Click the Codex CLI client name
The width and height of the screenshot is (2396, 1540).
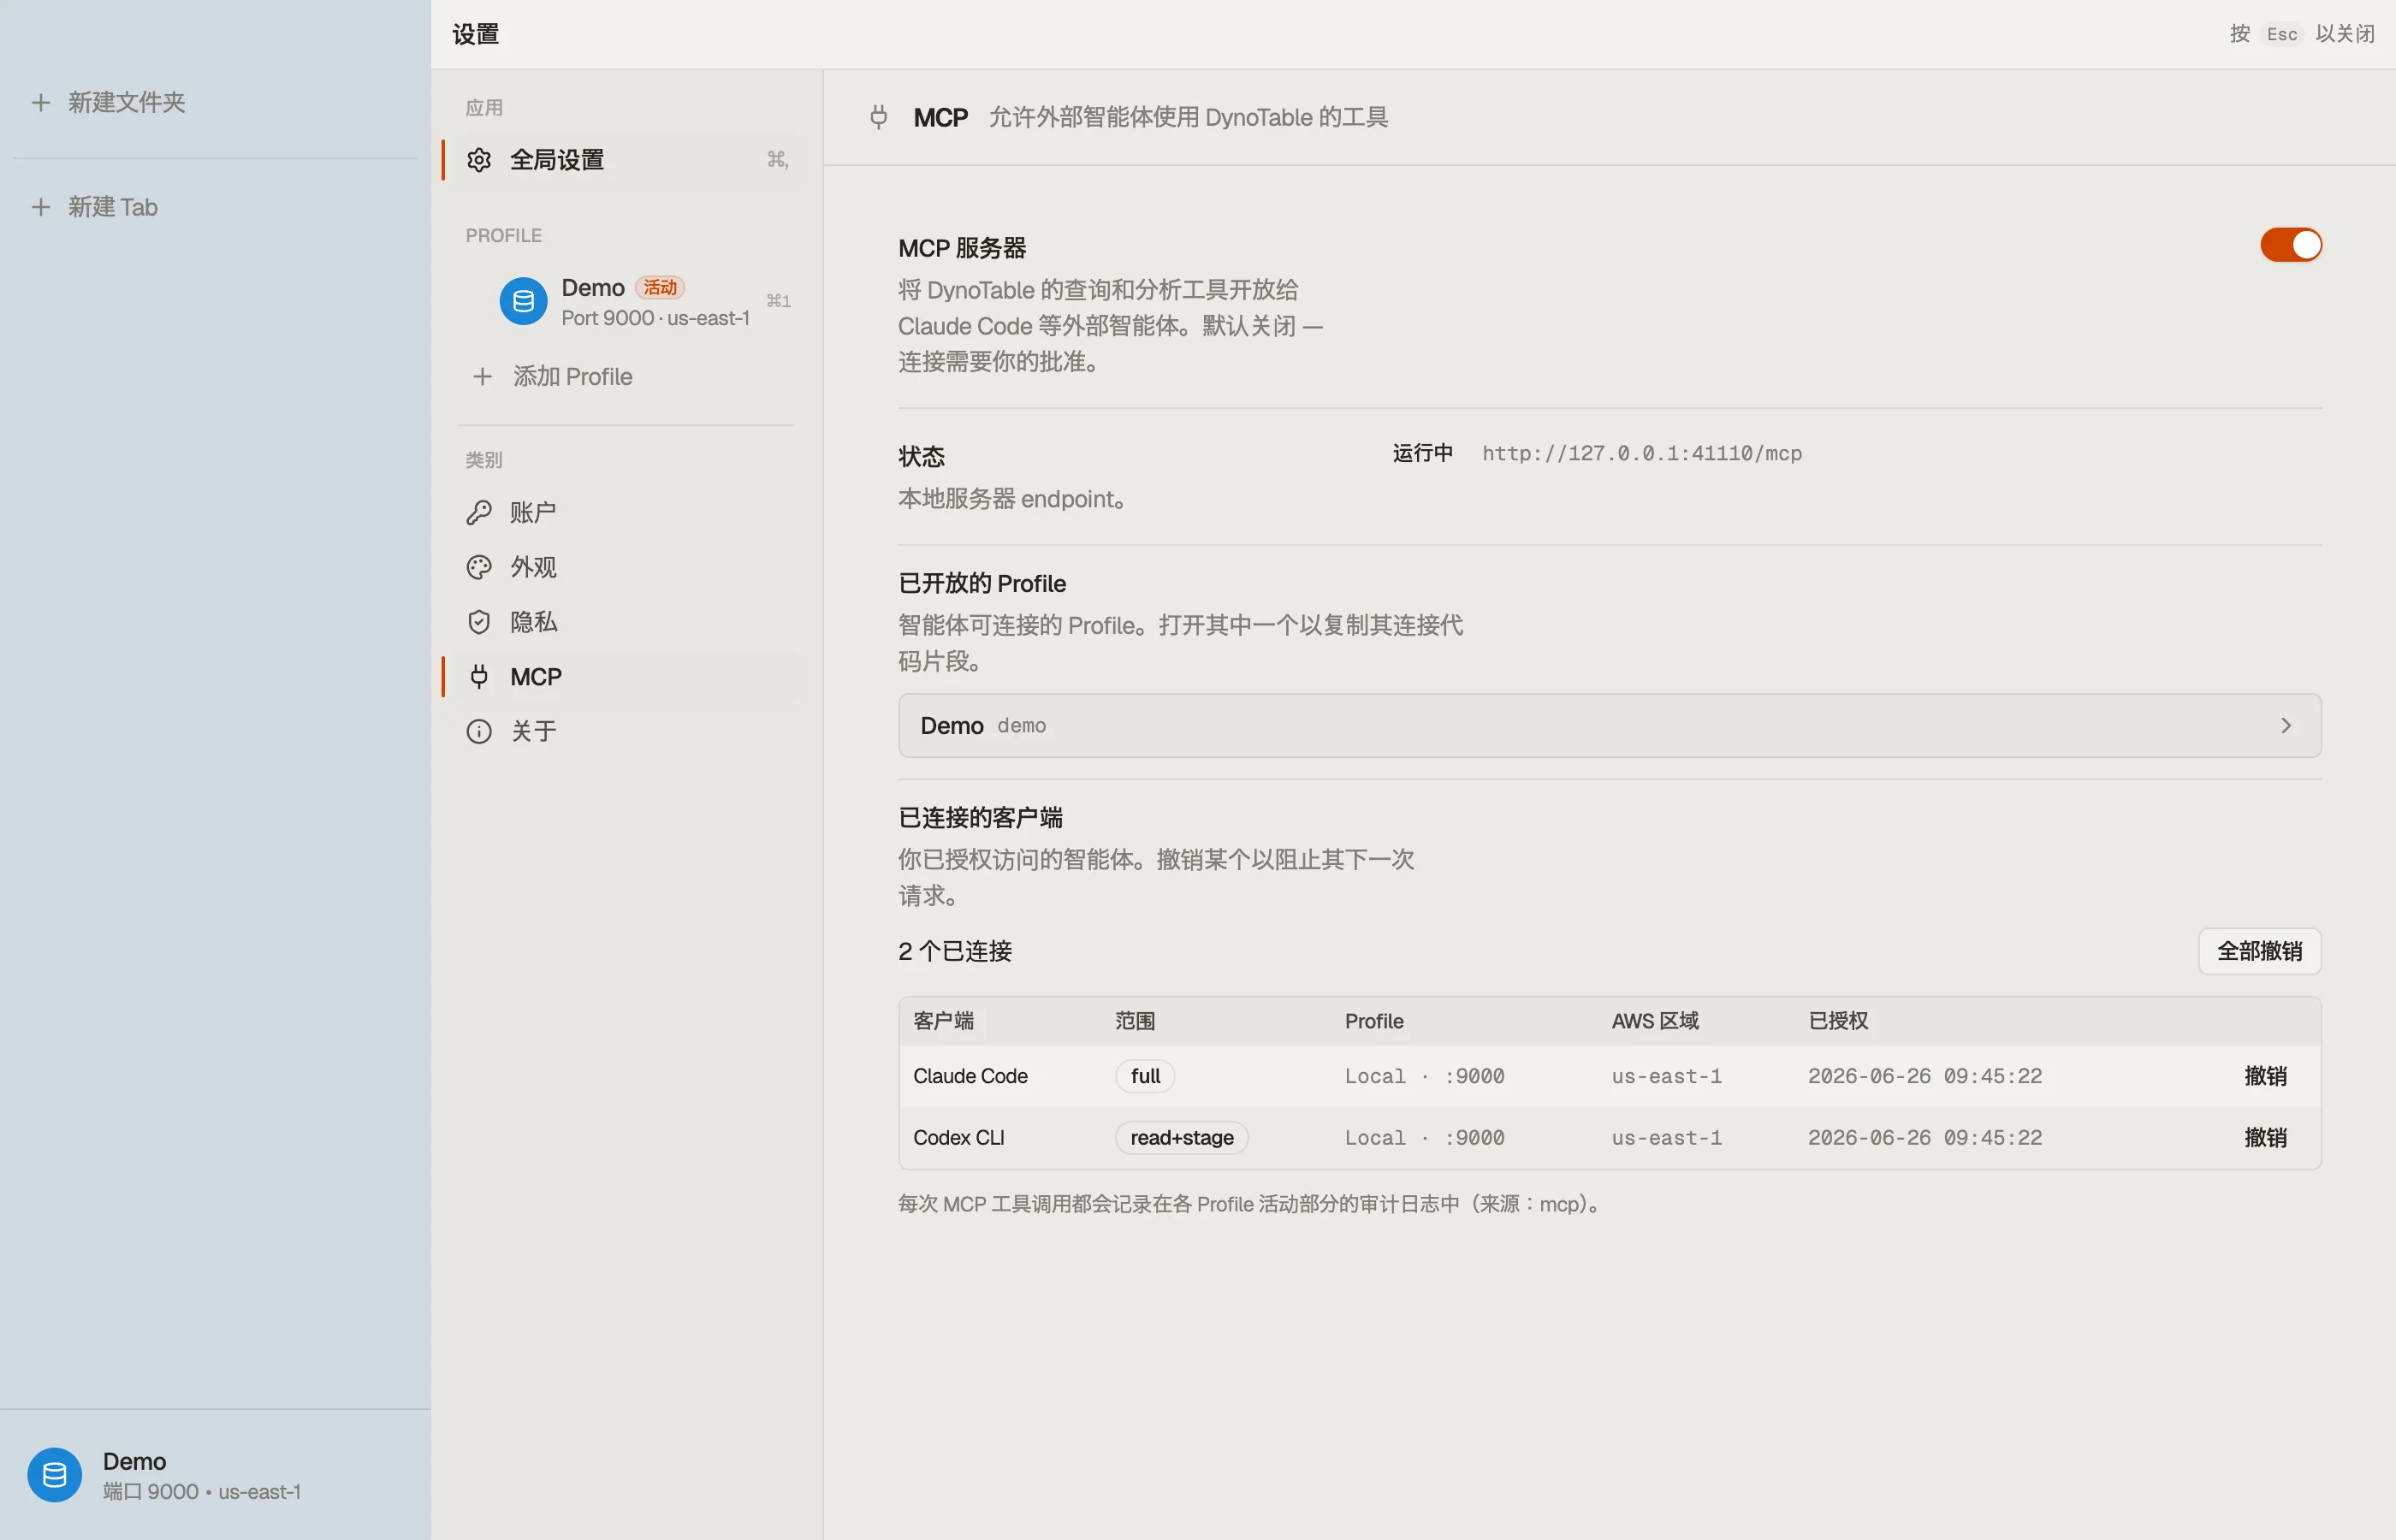point(958,1138)
